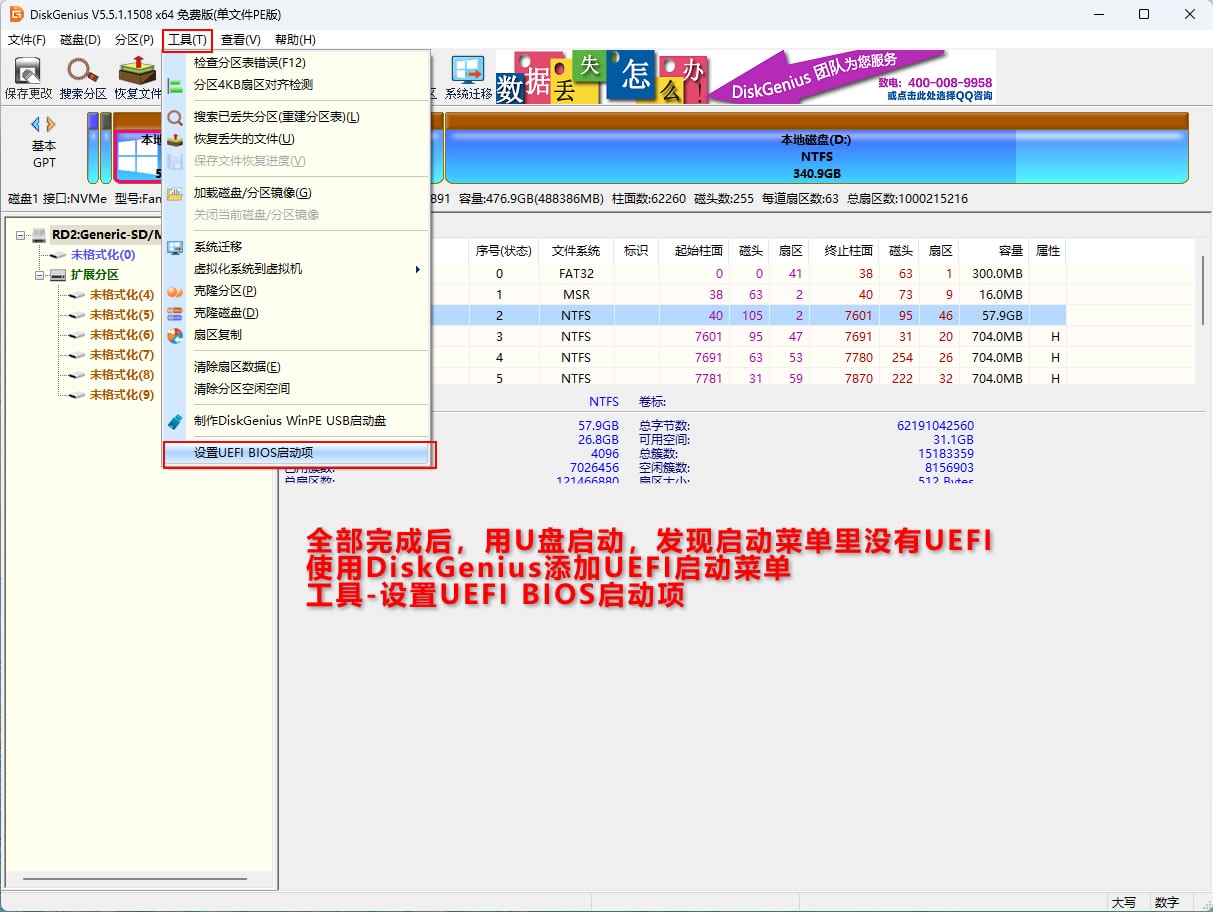Click 设置UEFI BIOS启动项 menu item
Image resolution: width=1213 pixels, height=912 pixels.
tap(253, 453)
